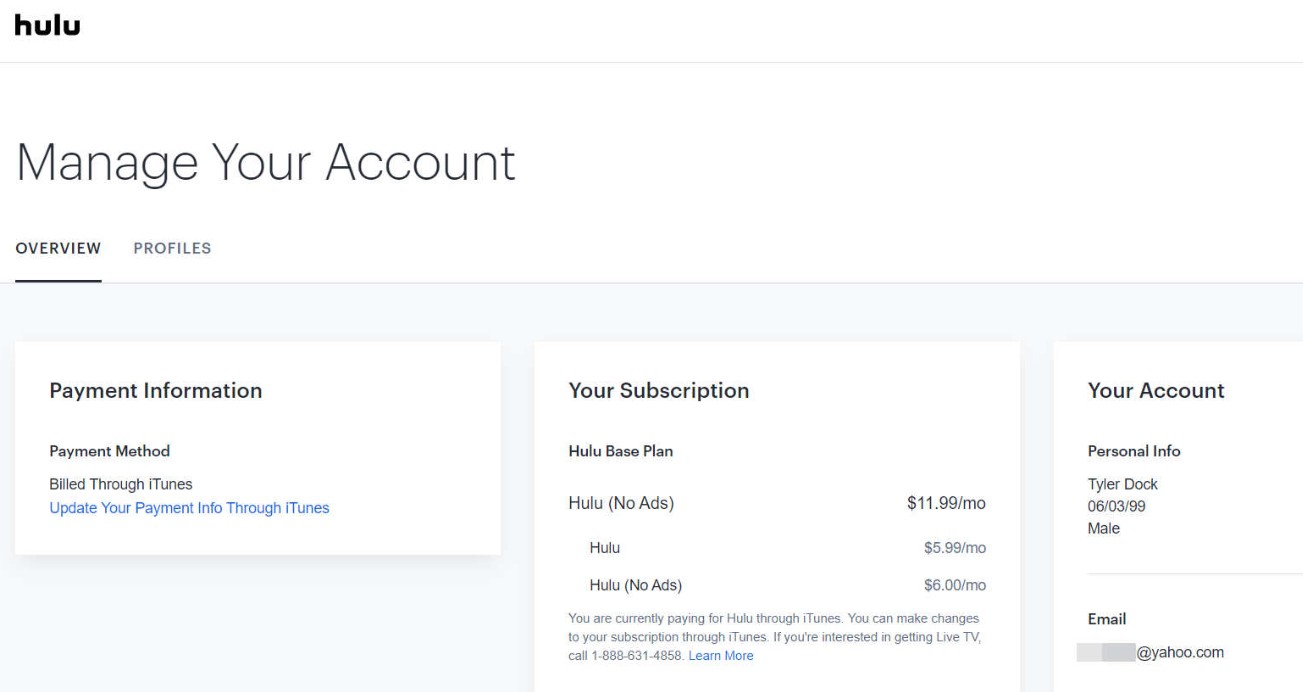Open the Profiles tab
The width and height of the screenshot is (1303, 692).
[172, 248]
